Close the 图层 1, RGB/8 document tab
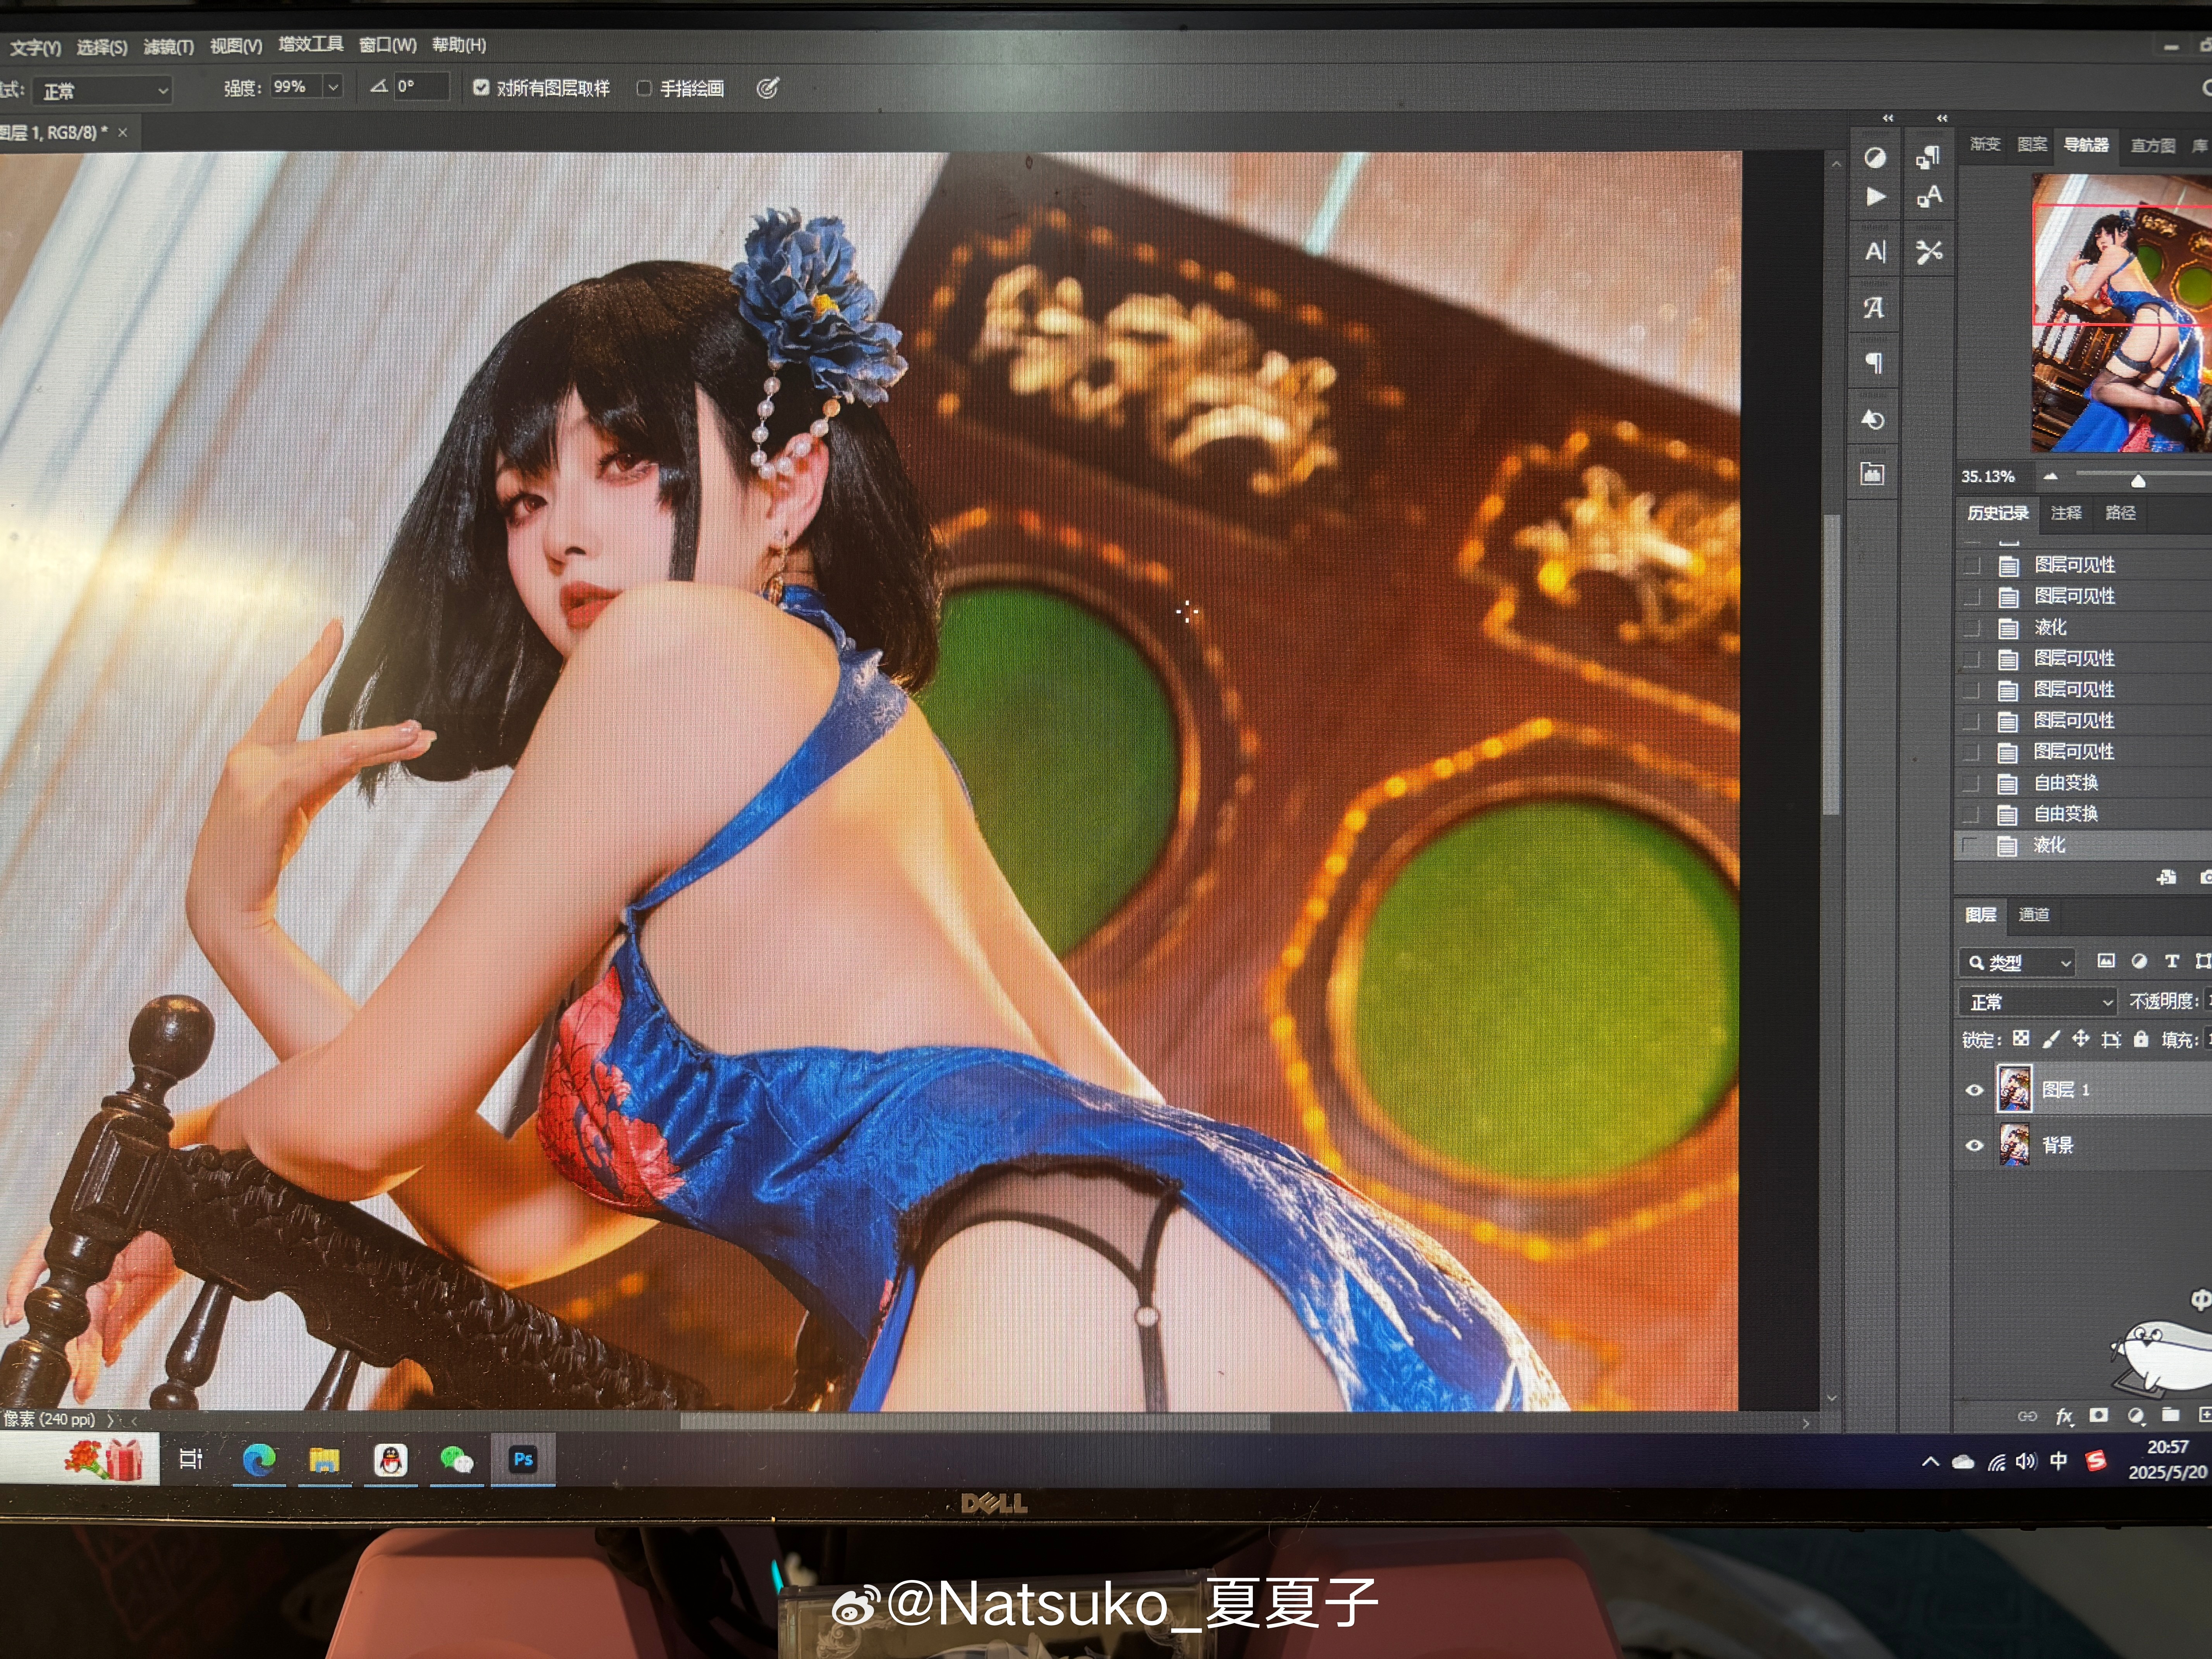The image size is (2212, 1659). tap(123, 132)
